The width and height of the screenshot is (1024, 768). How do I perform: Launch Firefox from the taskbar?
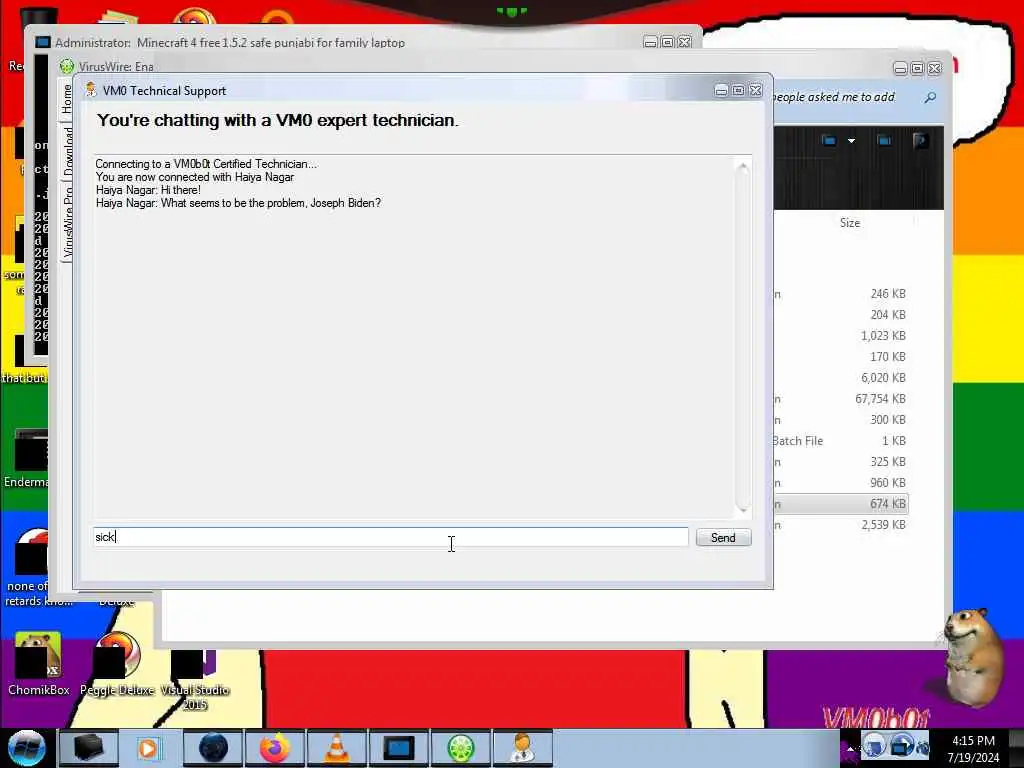(x=275, y=748)
